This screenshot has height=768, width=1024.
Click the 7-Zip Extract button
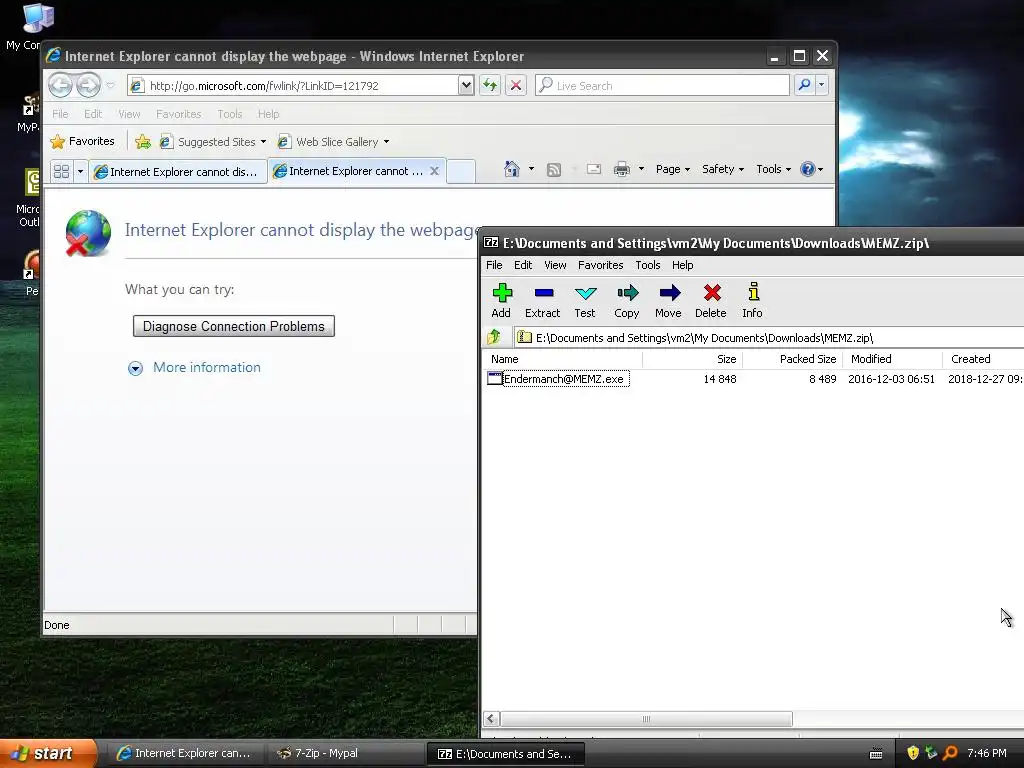pos(543,300)
